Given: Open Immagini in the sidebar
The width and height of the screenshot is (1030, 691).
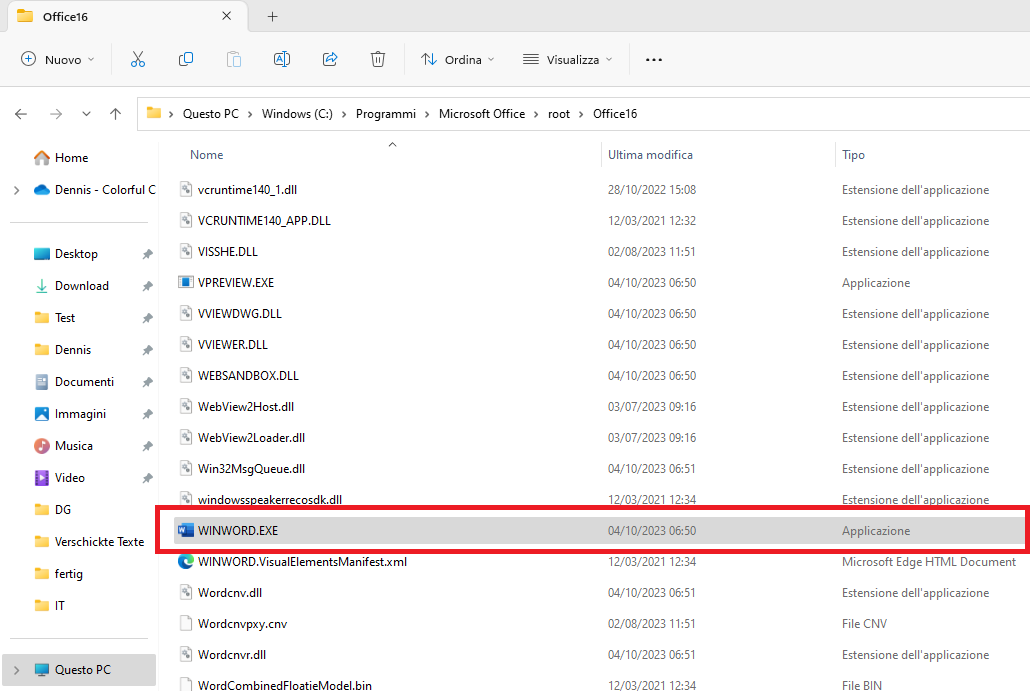Looking at the screenshot, I should (x=80, y=414).
